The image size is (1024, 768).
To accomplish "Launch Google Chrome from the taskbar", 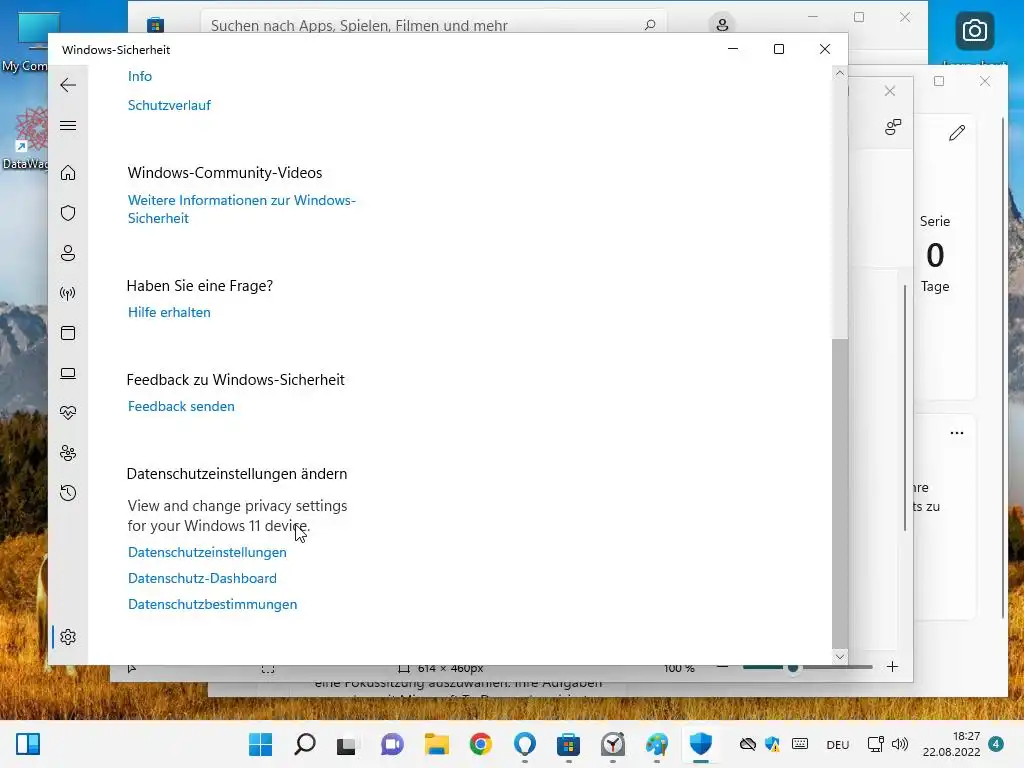I will [481, 744].
